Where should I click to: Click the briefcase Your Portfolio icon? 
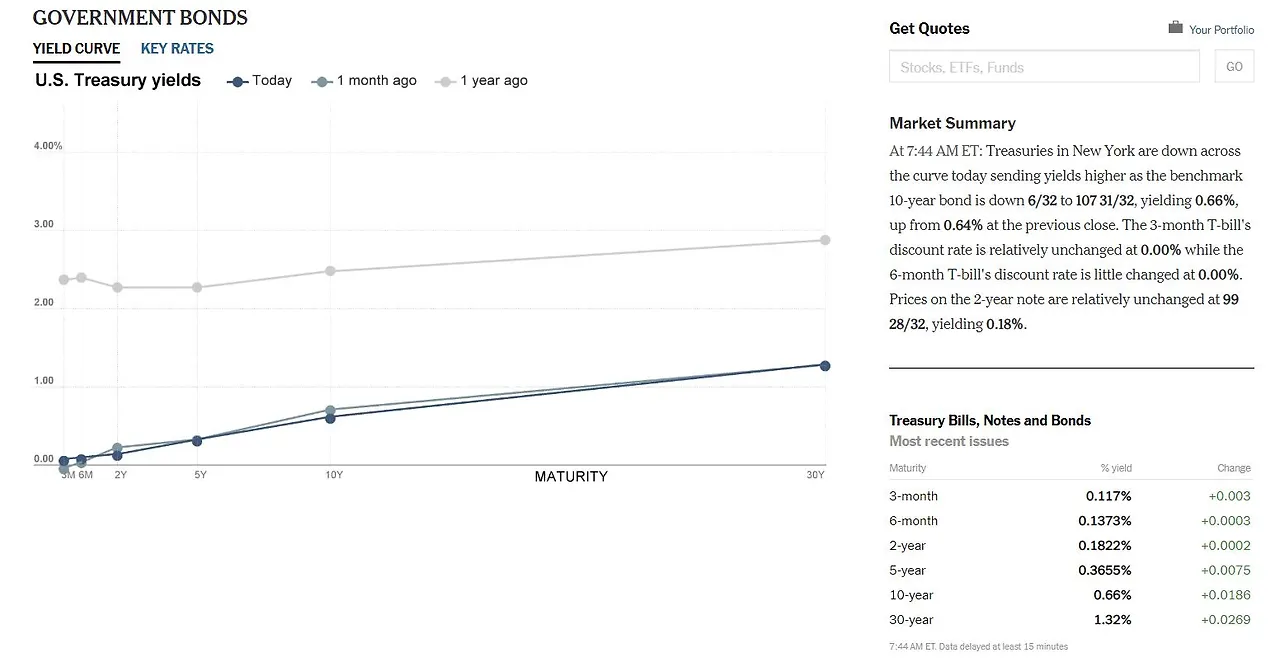click(1174, 28)
